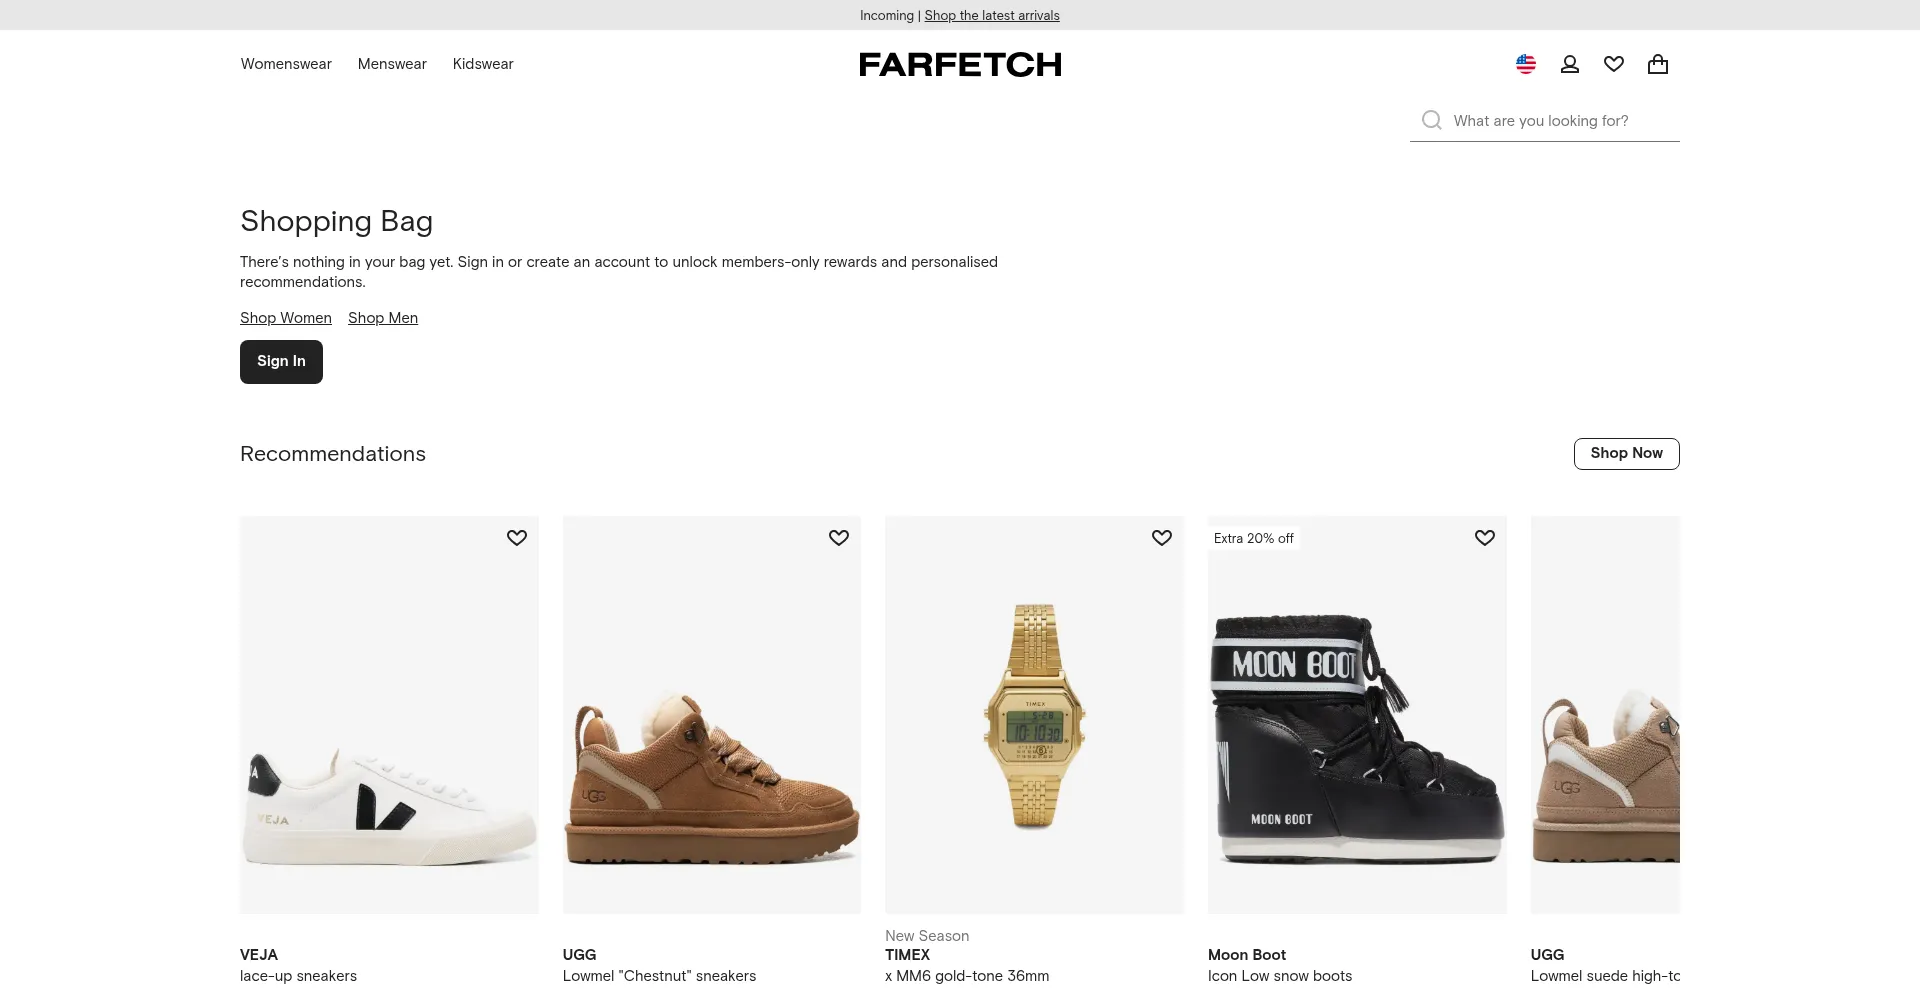The width and height of the screenshot is (1920, 993).
Task: Follow the Shop Men link
Action: click(383, 318)
